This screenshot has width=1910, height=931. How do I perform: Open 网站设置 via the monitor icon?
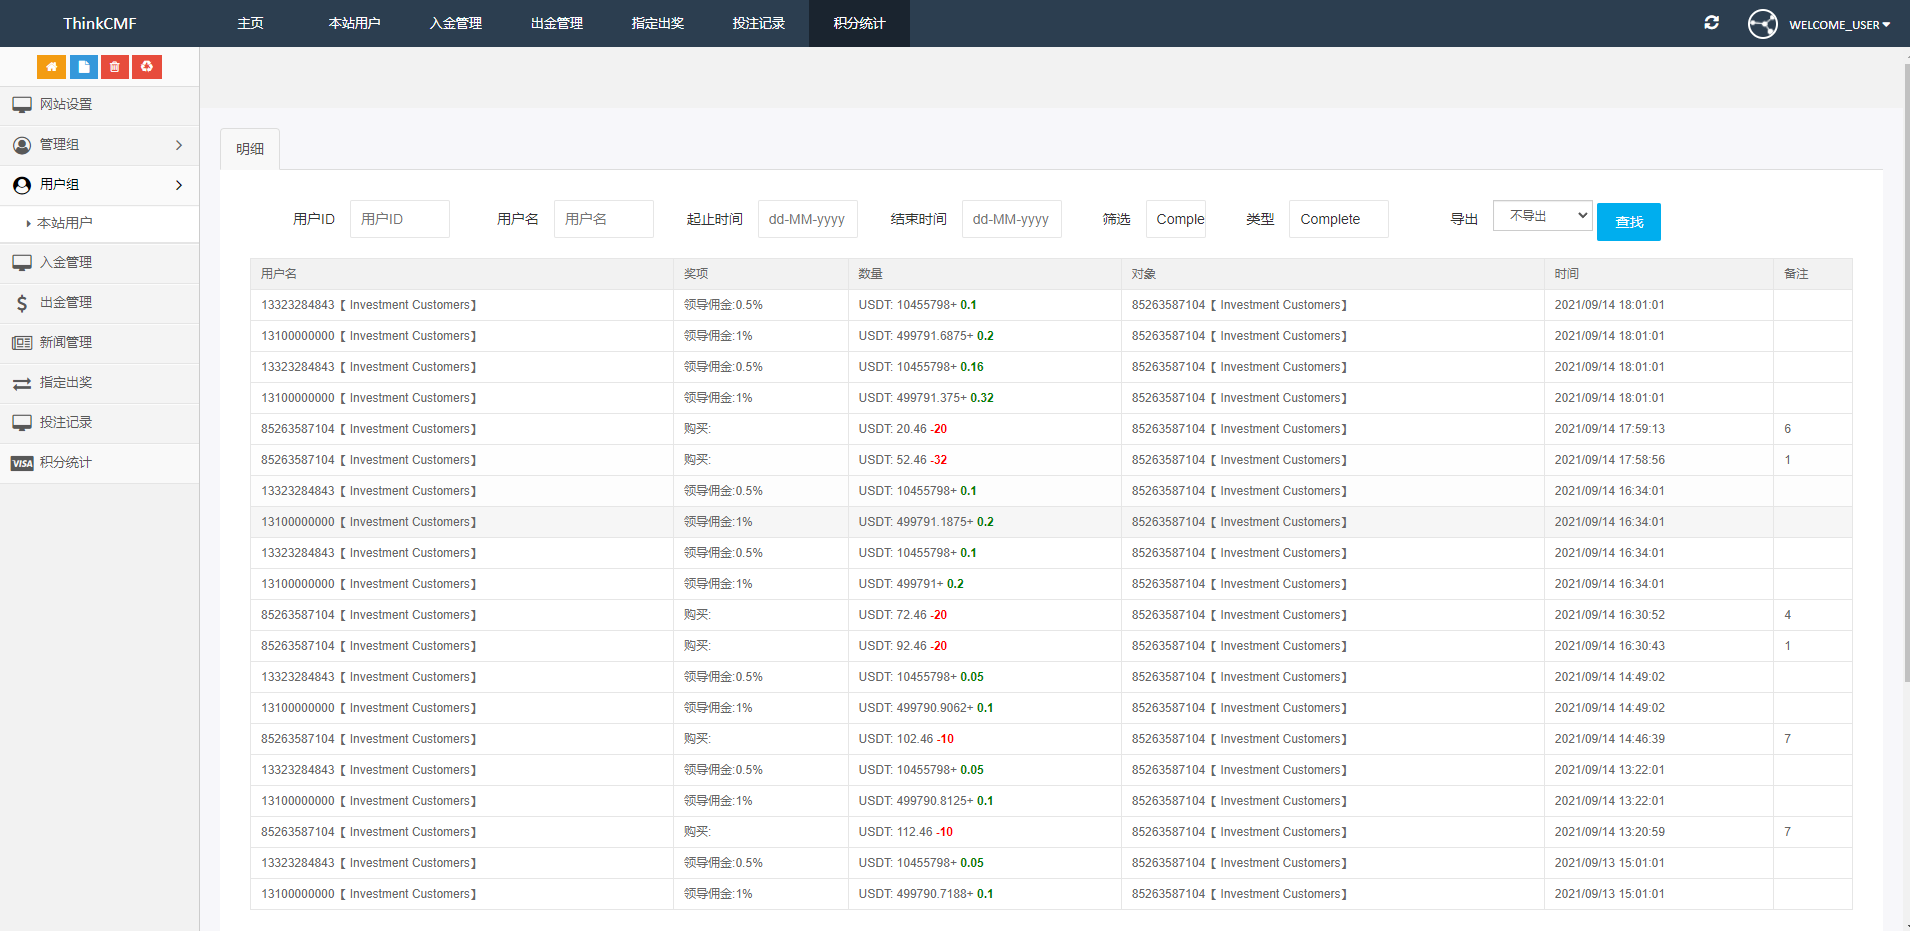tap(22, 103)
